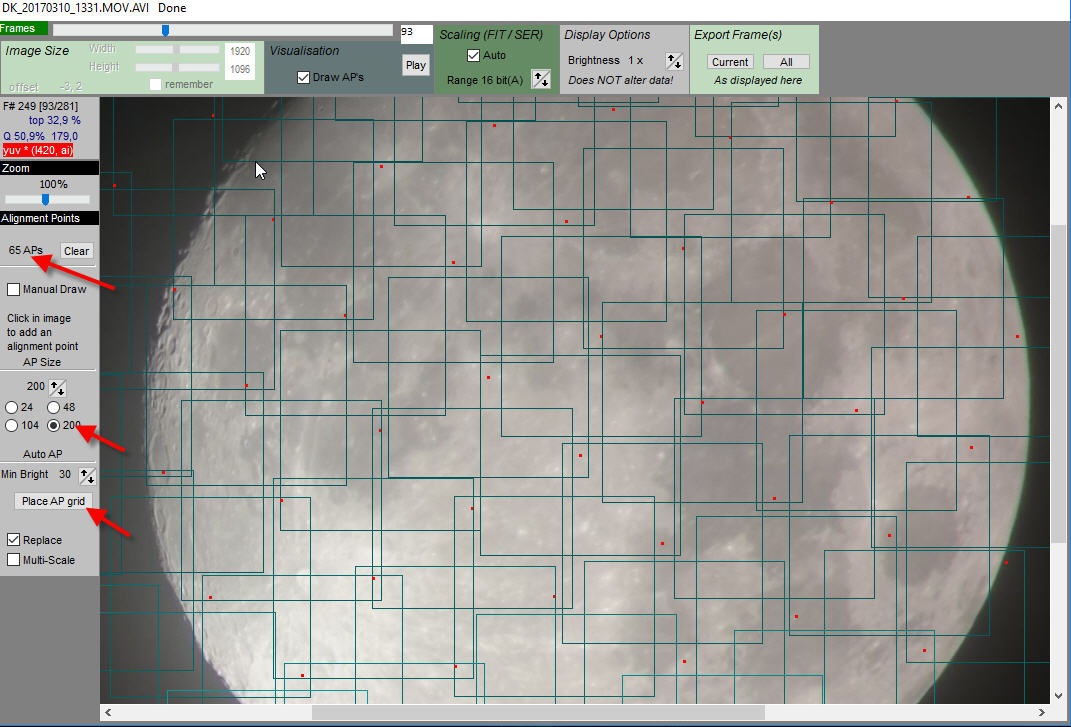Uncheck the Auto scaling checkbox
The width and height of the screenshot is (1071, 727).
[474, 55]
